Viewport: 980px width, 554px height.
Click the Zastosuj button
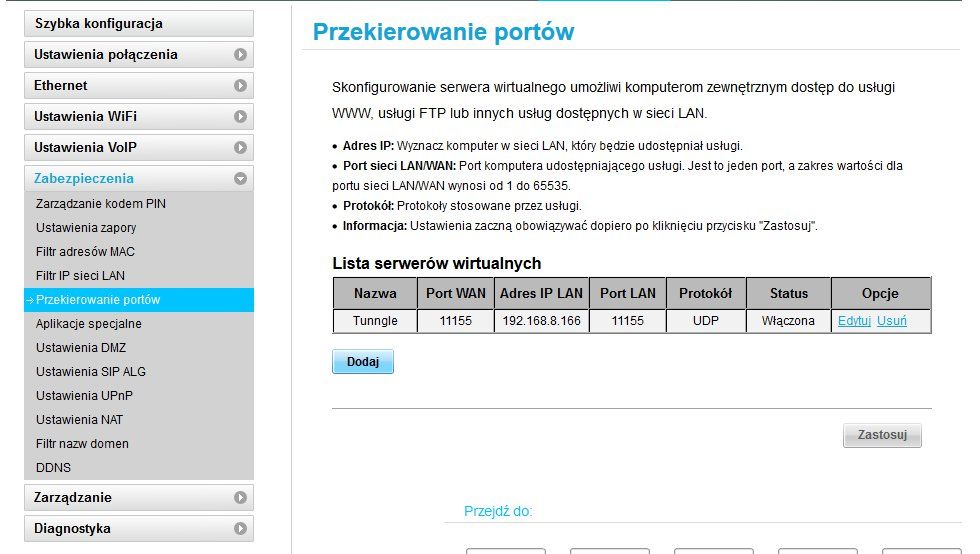[882, 435]
